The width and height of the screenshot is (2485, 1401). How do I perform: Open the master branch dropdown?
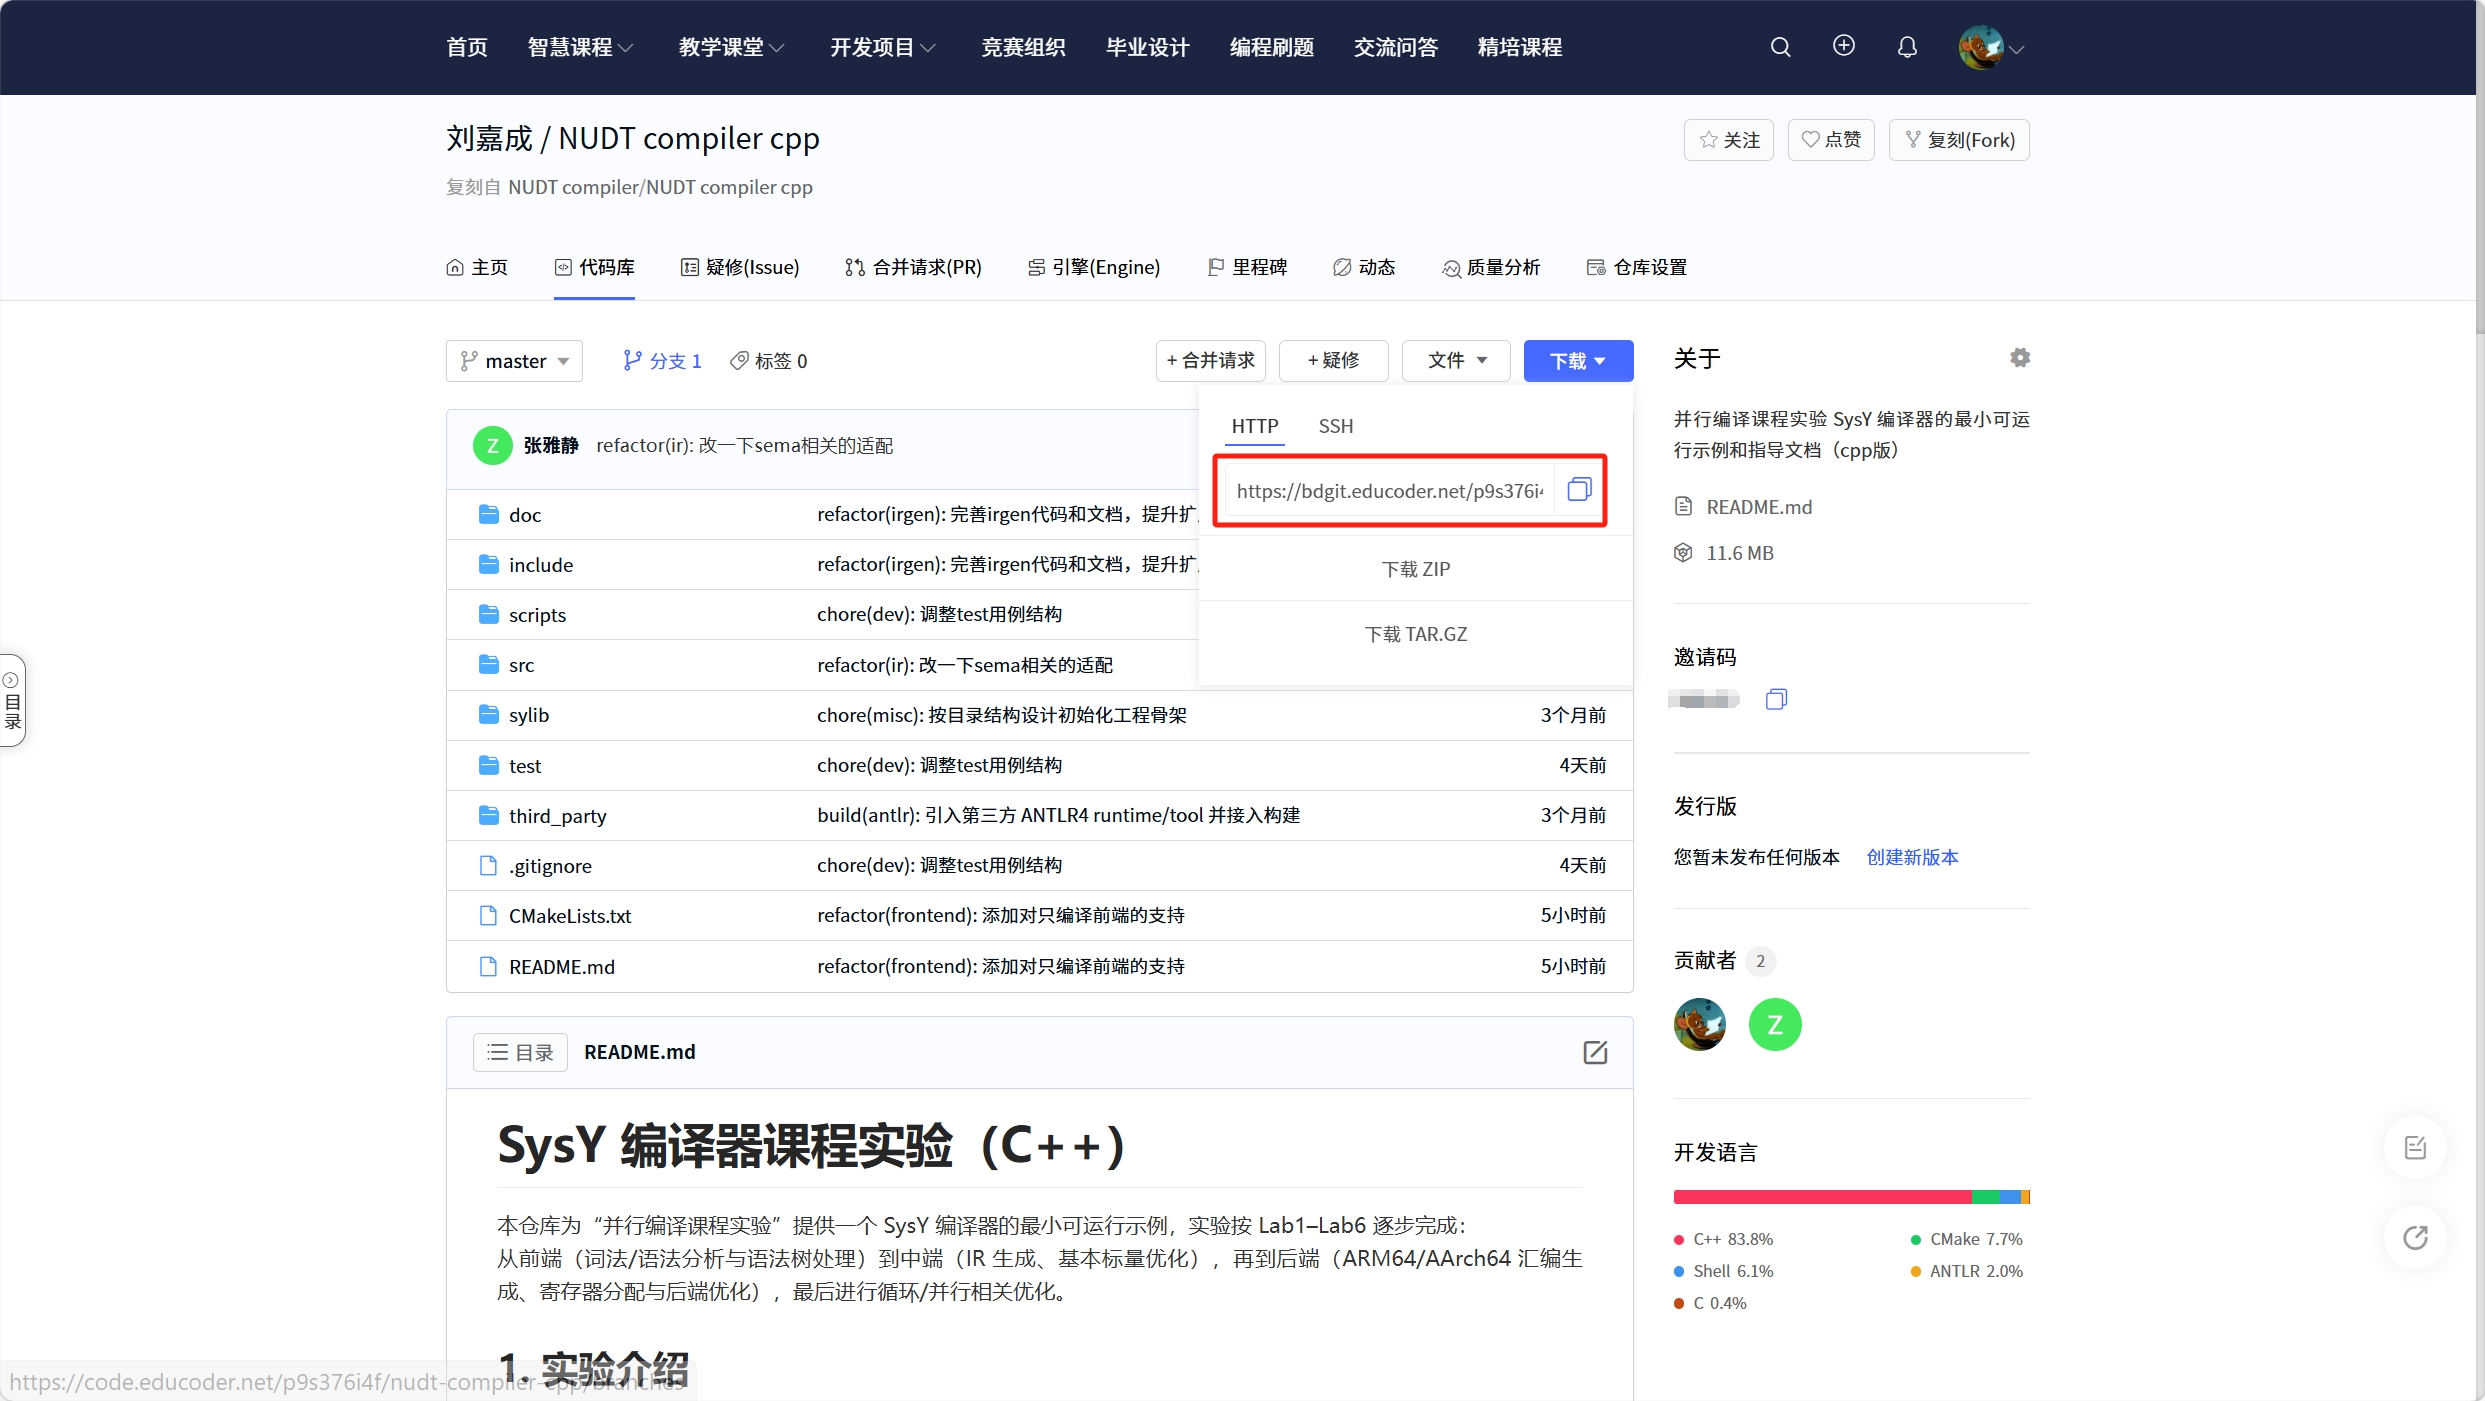tap(514, 360)
